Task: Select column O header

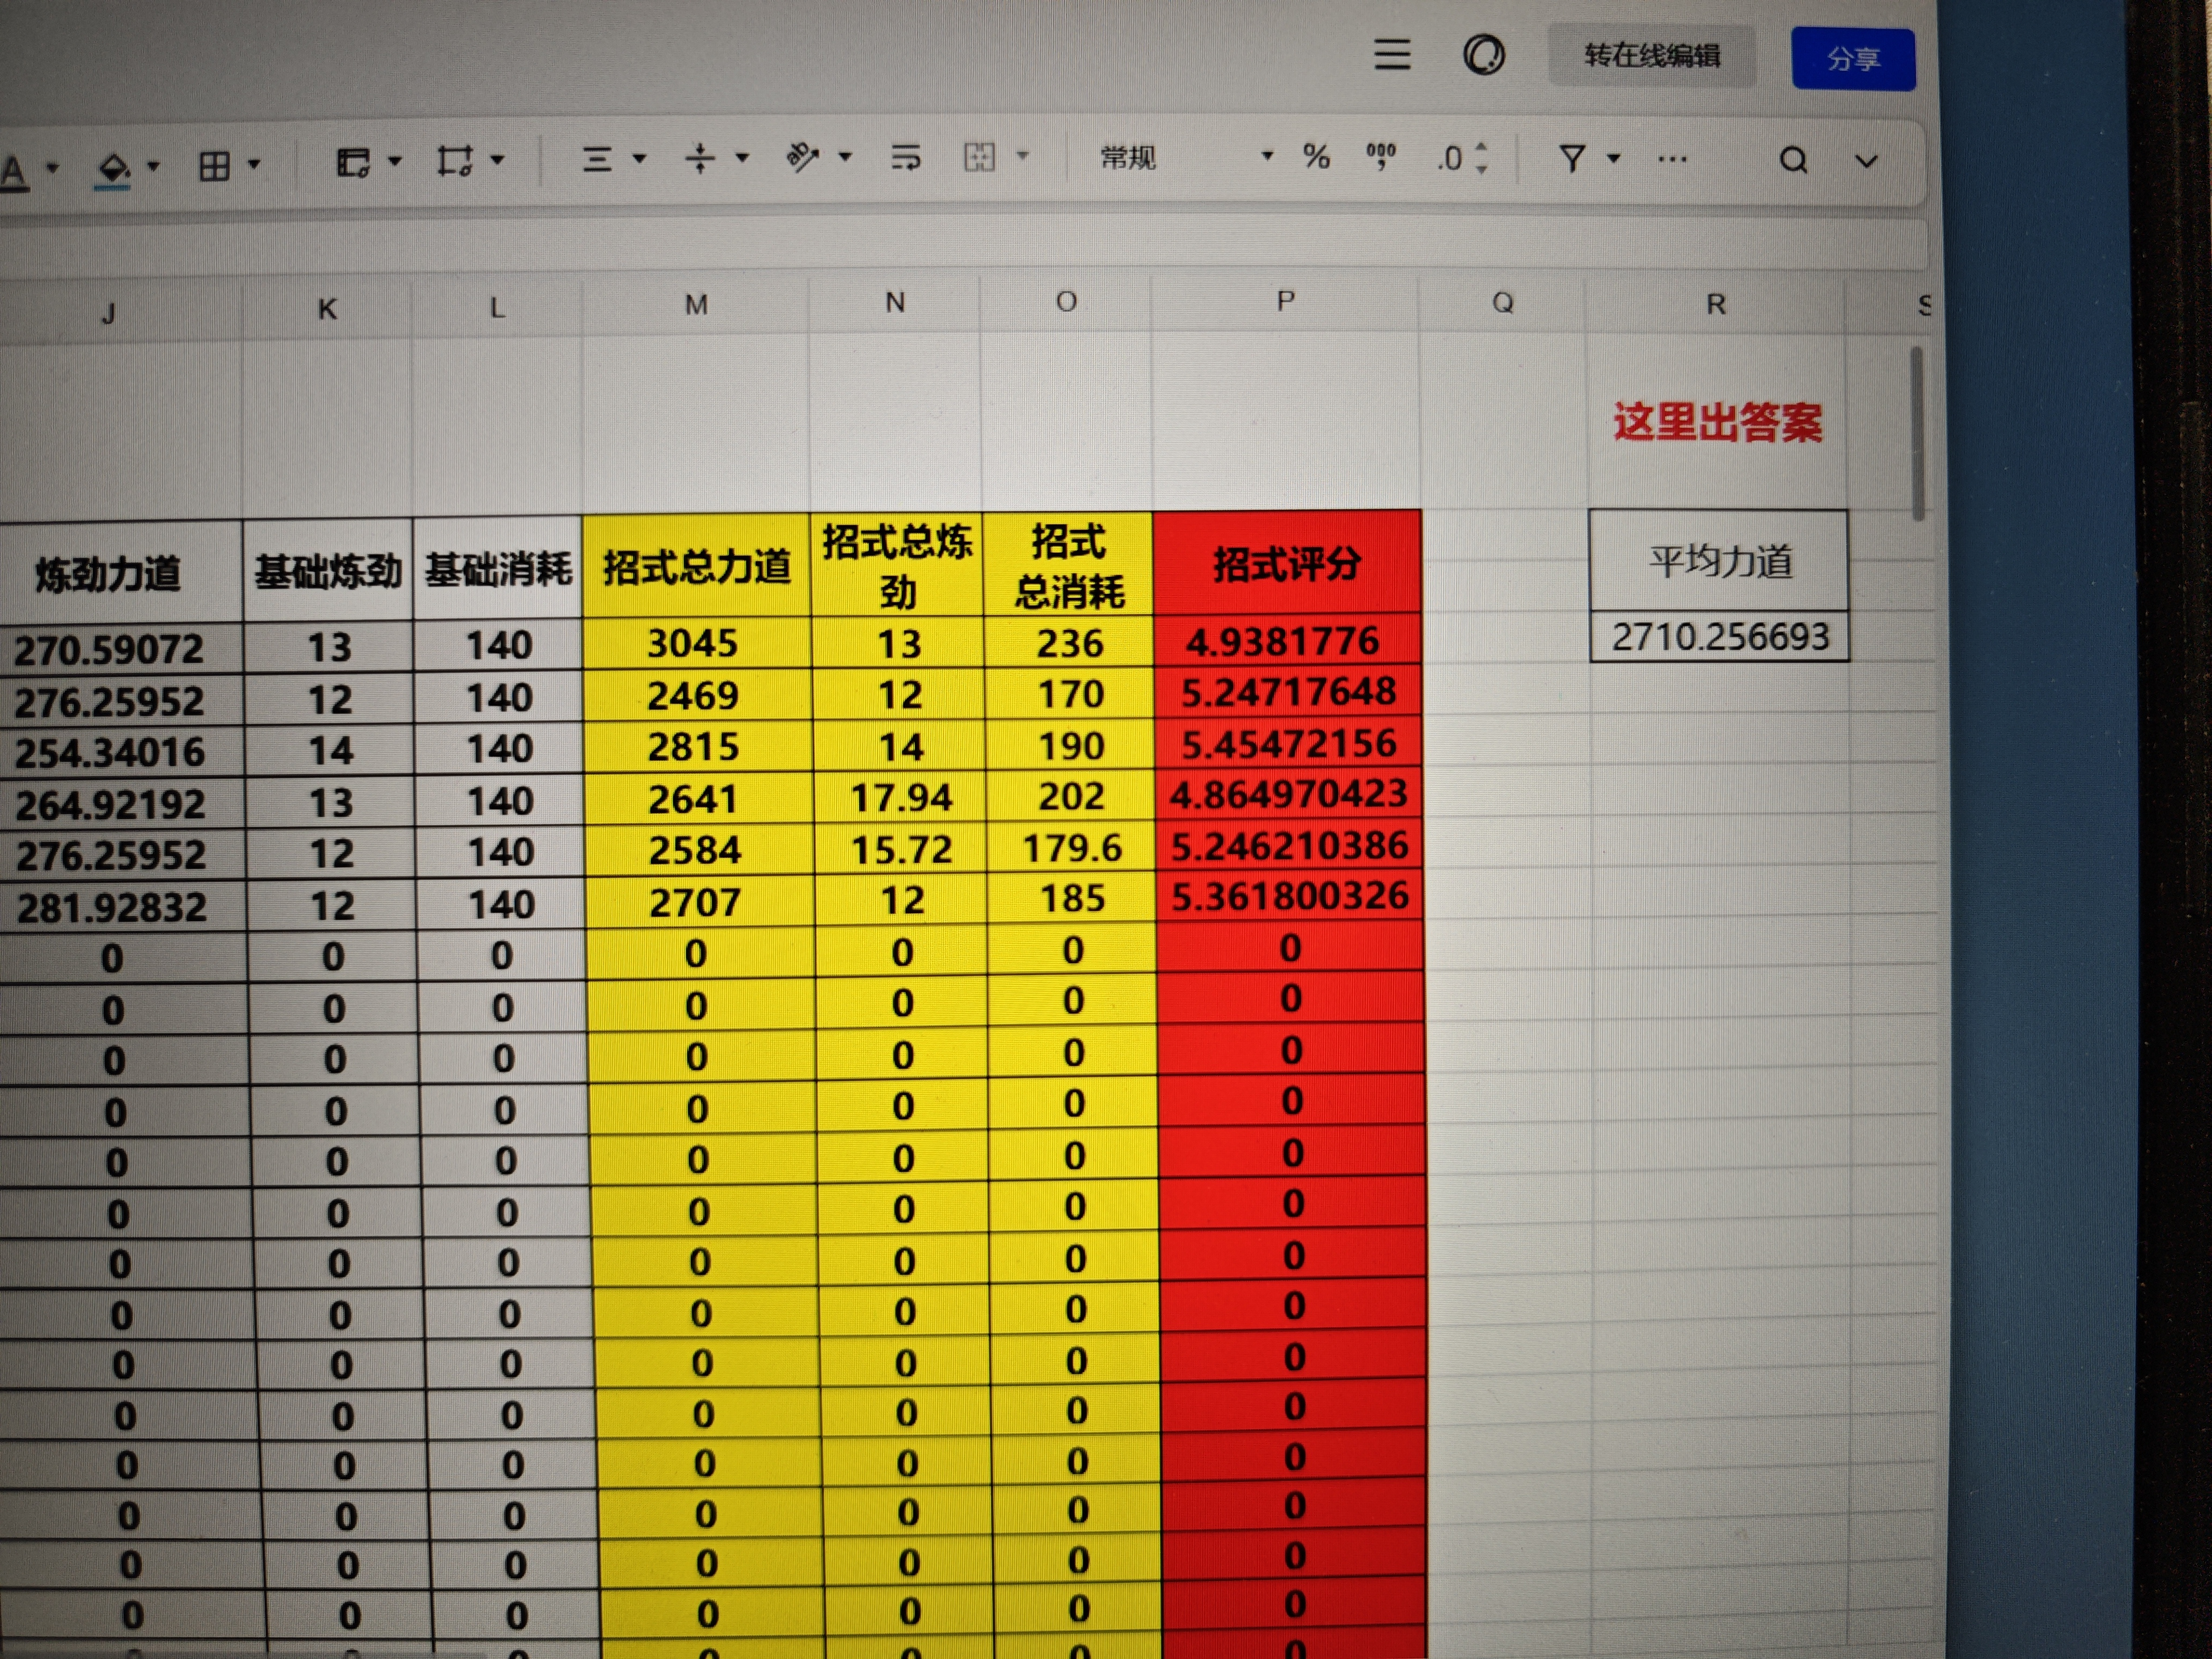Action: [1066, 301]
